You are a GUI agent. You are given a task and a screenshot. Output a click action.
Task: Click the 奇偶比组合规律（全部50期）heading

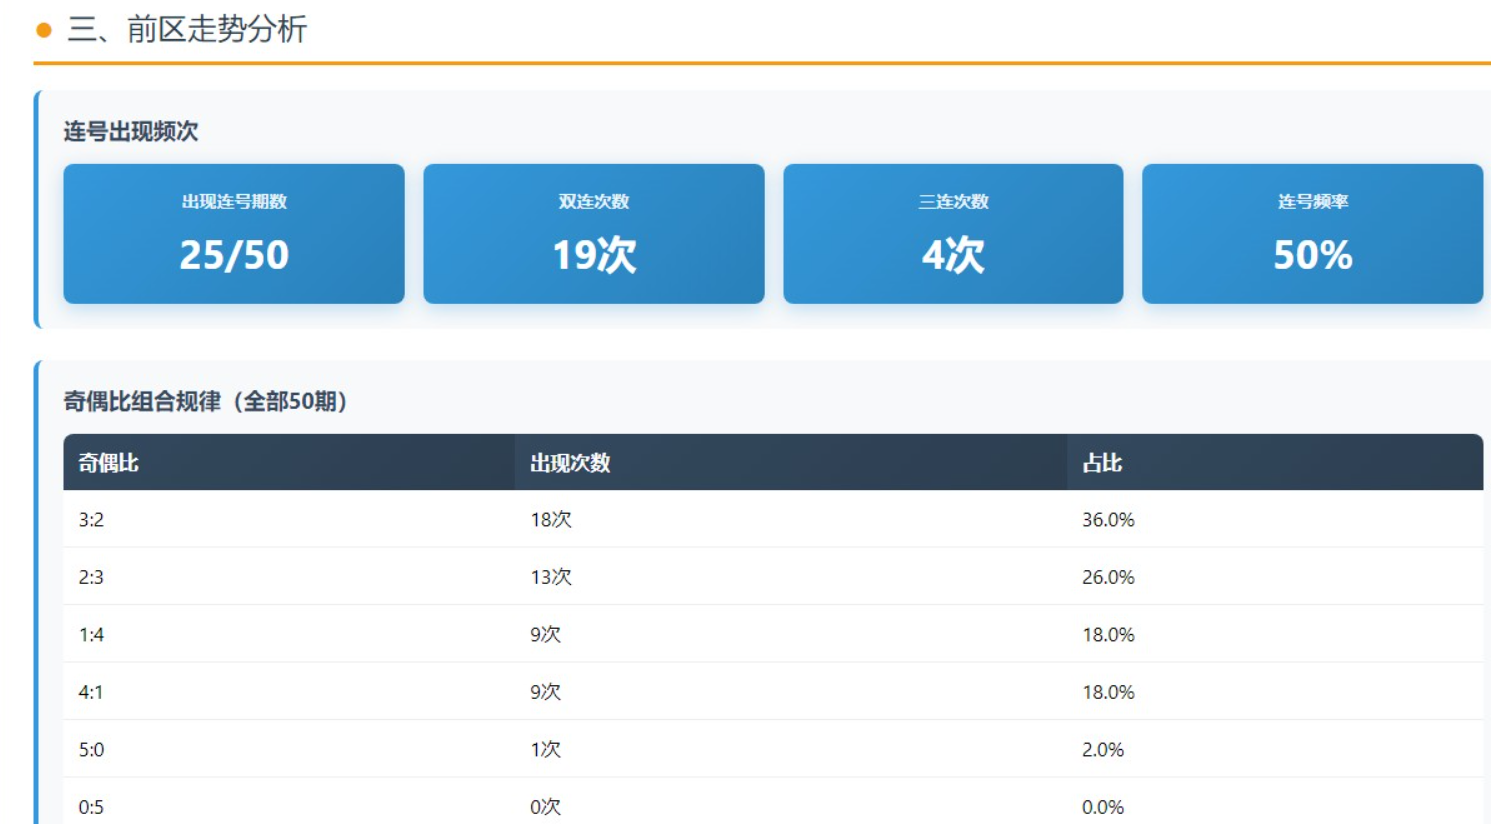[x=206, y=402]
